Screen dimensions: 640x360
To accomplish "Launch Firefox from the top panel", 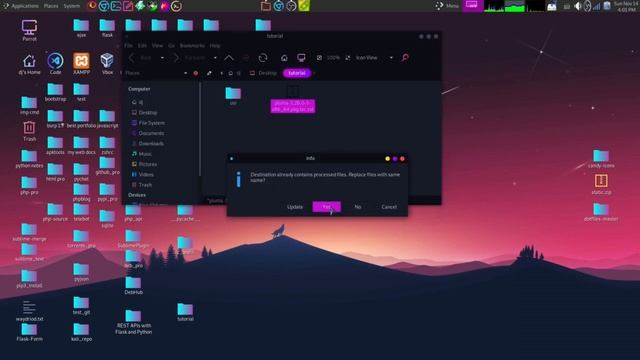I will tap(92, 6).
